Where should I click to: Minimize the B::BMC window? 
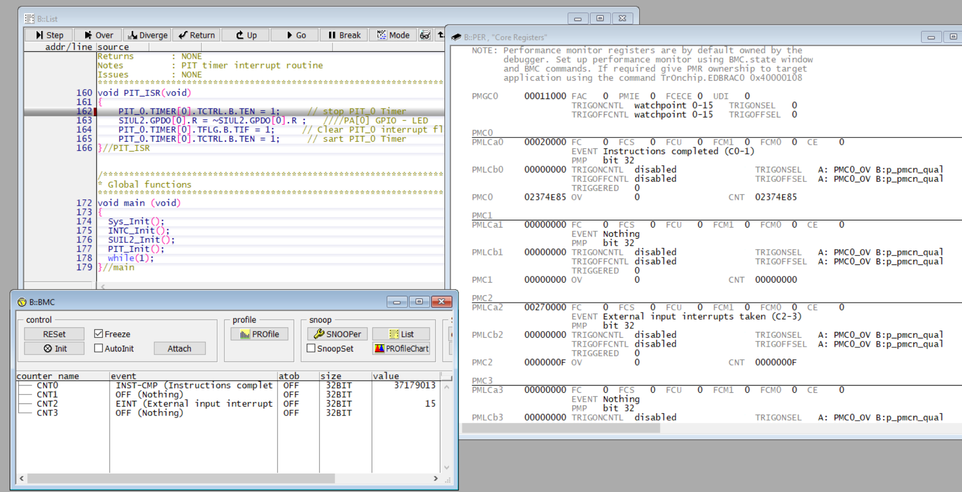point(398,302)
